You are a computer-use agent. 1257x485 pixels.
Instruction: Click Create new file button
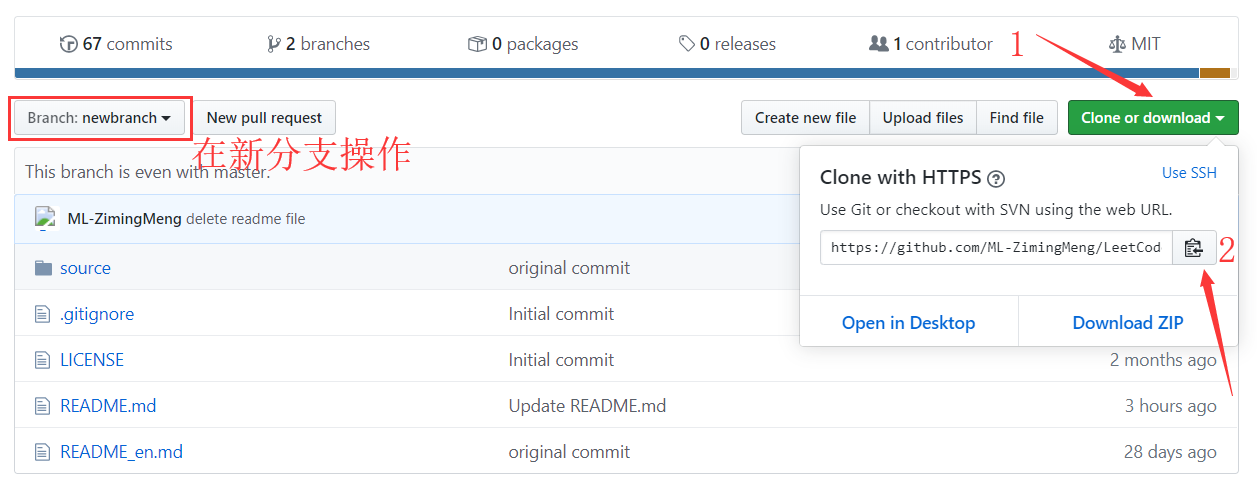[x=805, y=118]
